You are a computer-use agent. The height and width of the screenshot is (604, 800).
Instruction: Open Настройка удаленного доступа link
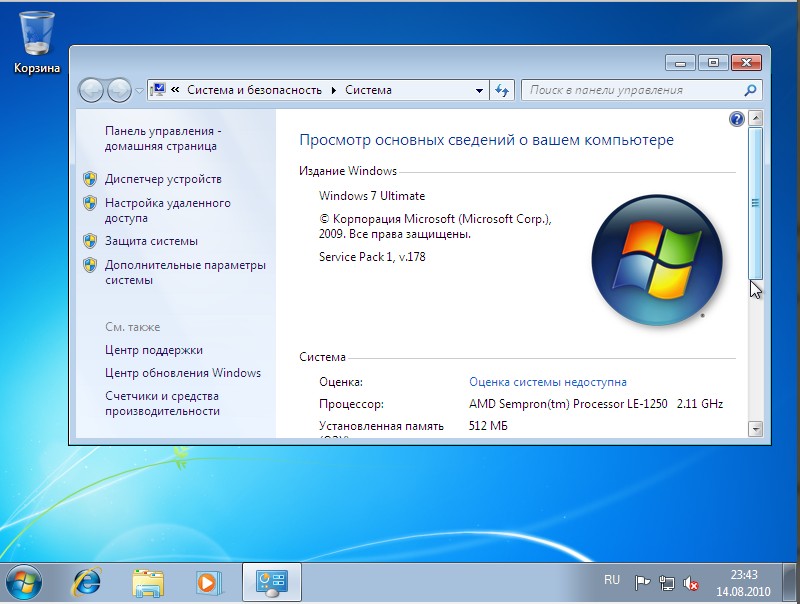[x=168, y=210]
